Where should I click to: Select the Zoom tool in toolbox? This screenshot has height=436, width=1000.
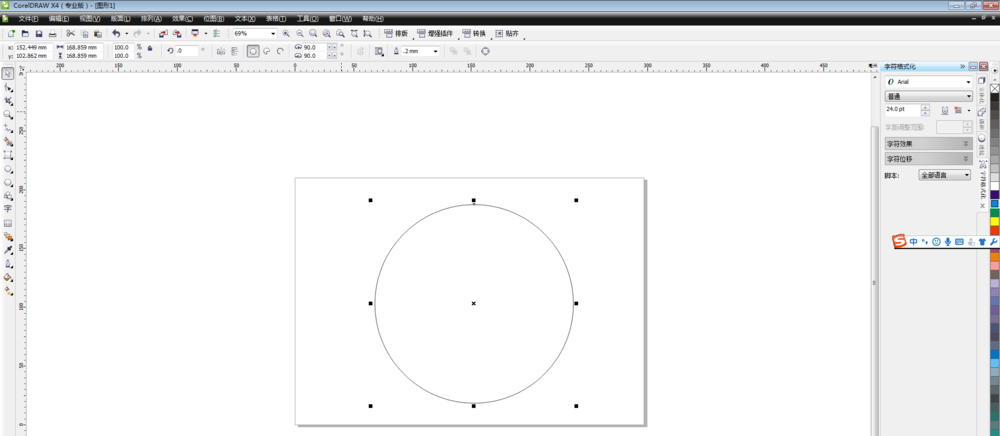pos(8,115)
